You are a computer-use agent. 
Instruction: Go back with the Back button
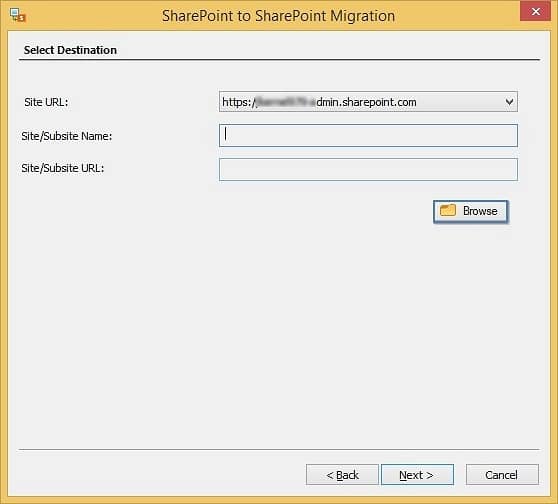click(342, 474)
